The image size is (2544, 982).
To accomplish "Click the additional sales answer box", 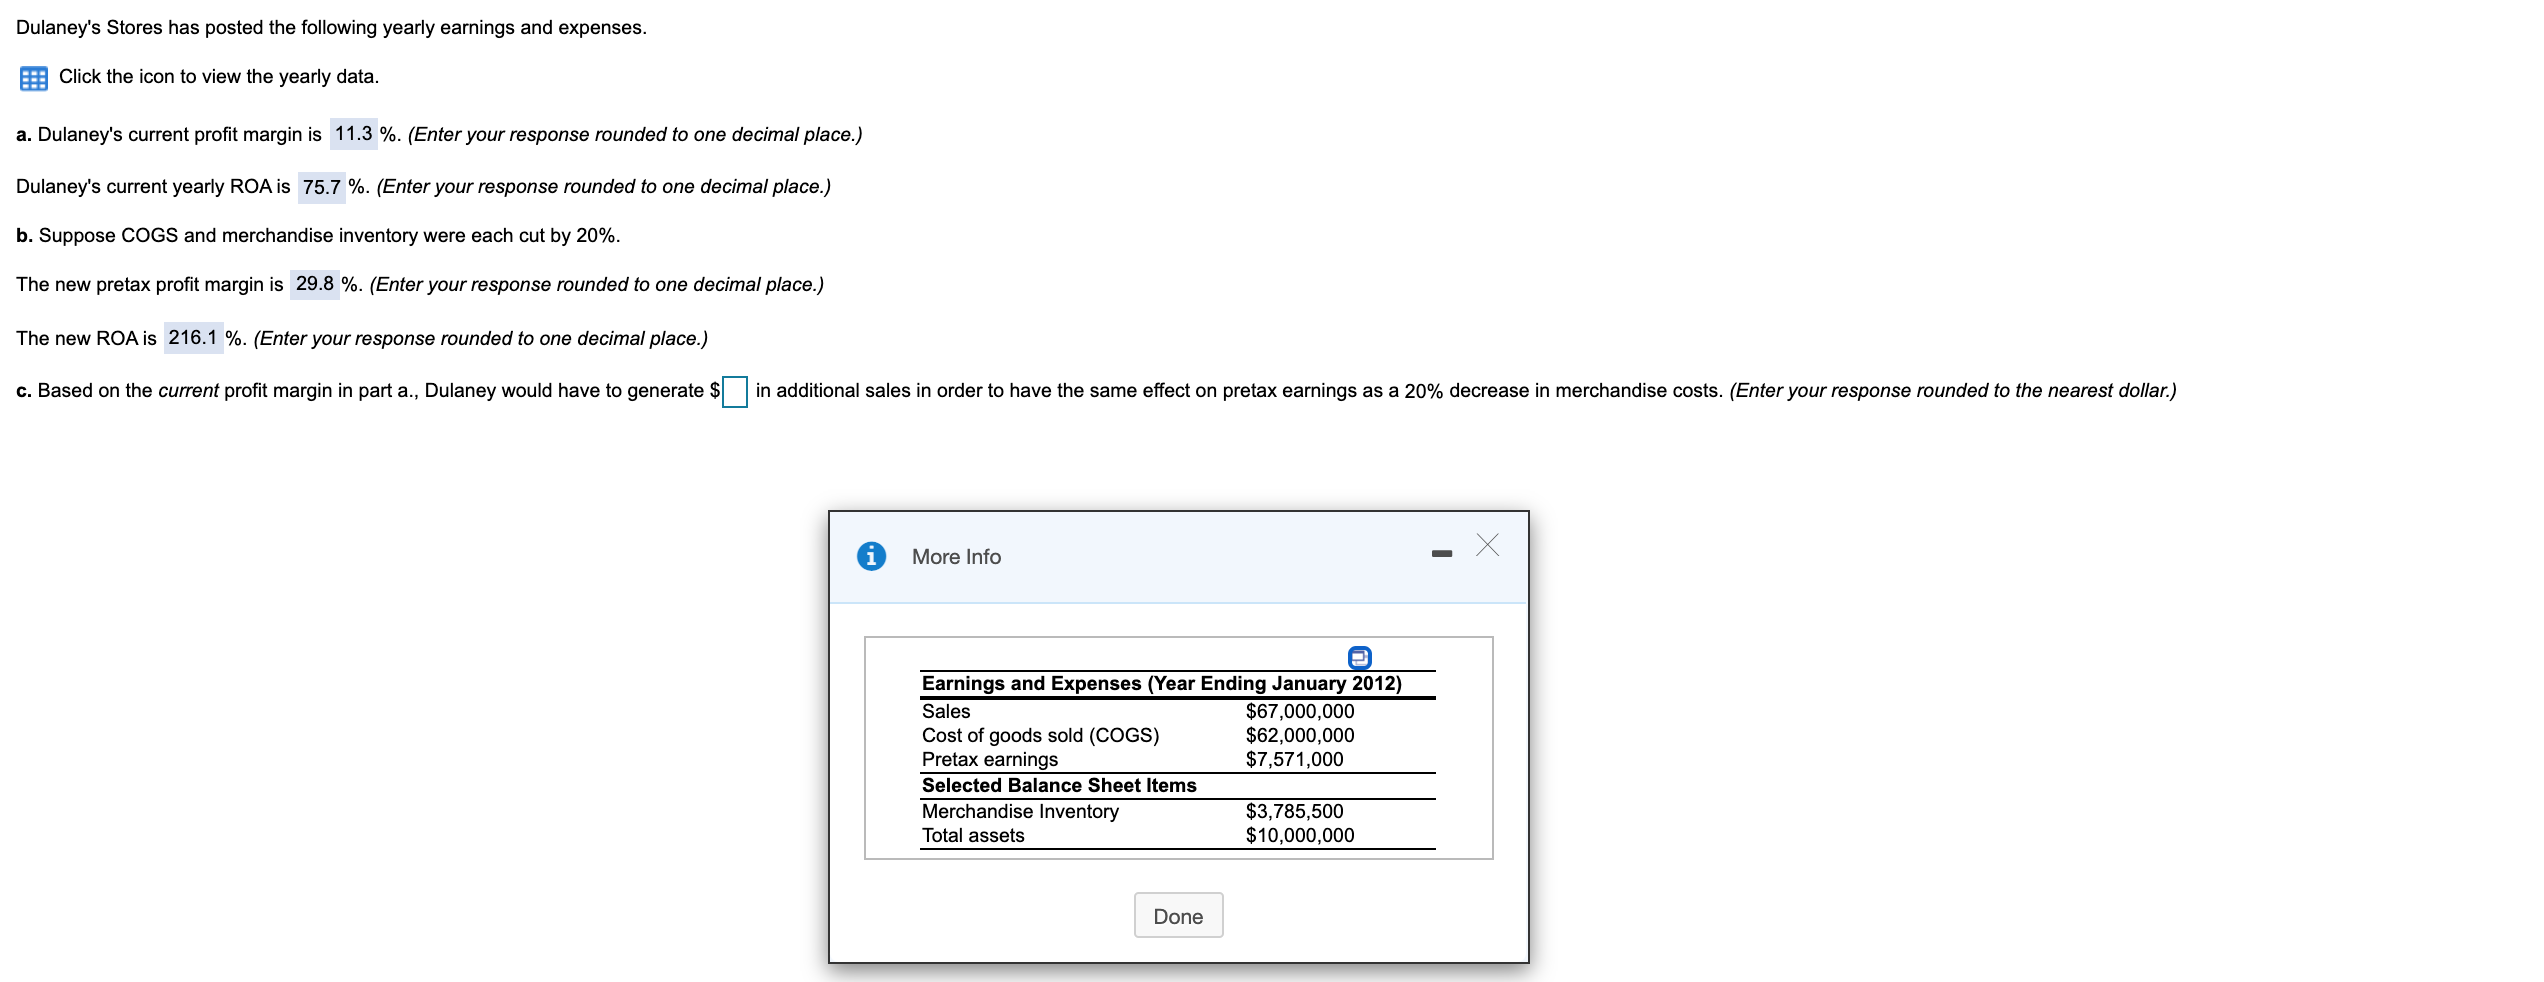I will (x=735, y=391).
